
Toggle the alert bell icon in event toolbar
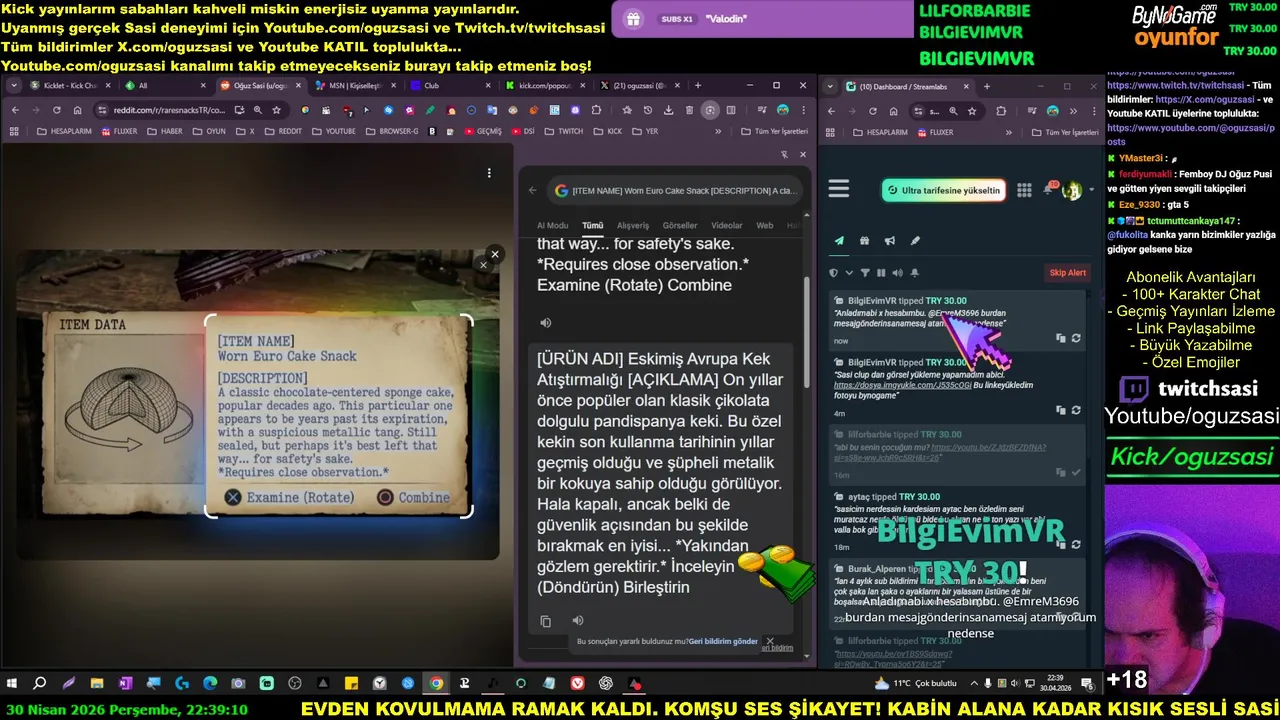pyautogui.click(x=914, y=273)
